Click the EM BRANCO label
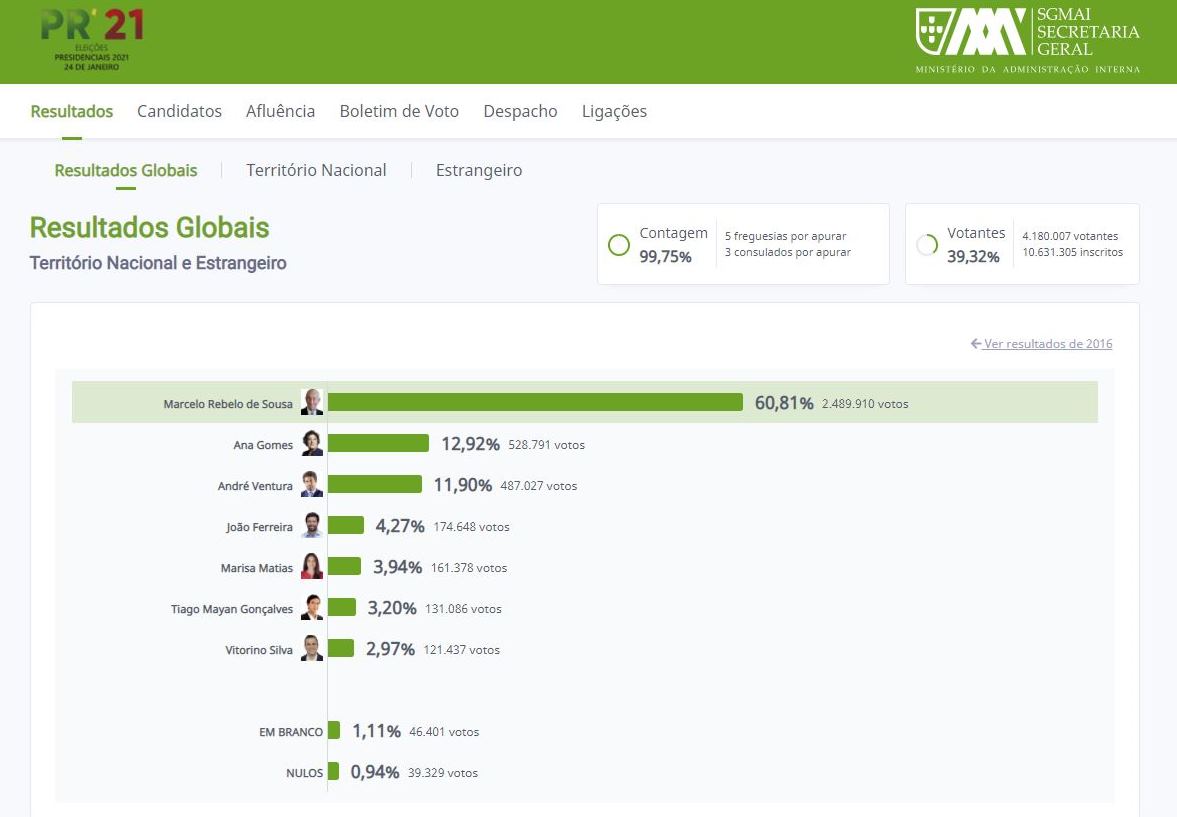The width and height of the screenshot is (1177, 817). tap(291, 732)
